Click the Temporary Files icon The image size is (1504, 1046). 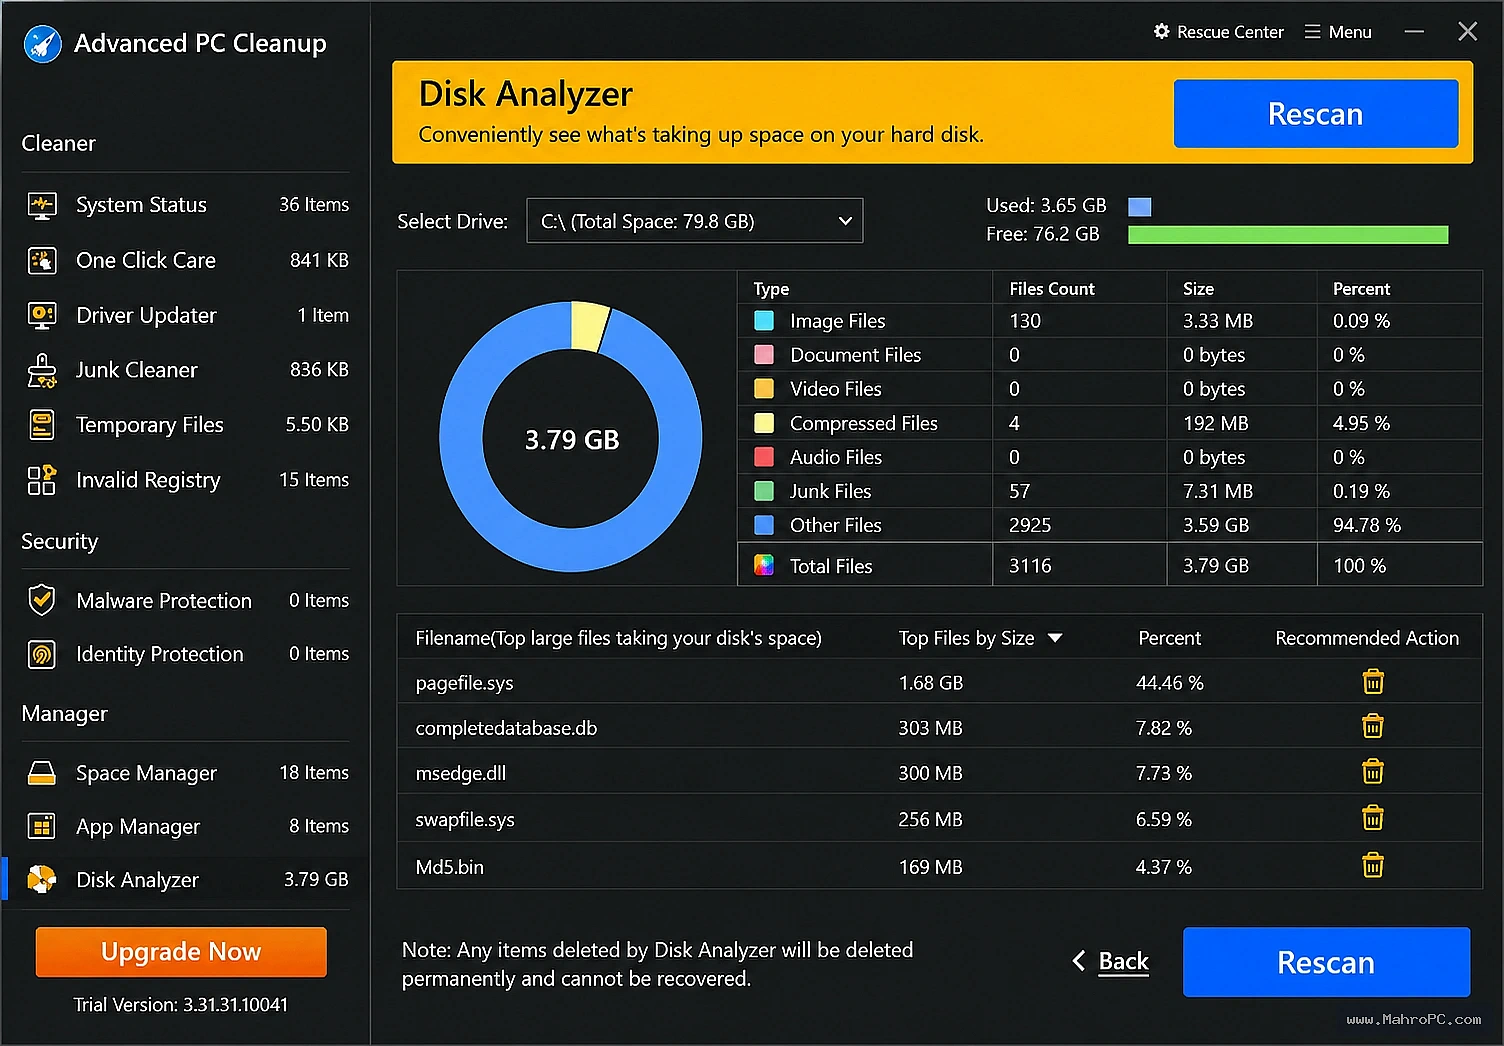[42, 425]
